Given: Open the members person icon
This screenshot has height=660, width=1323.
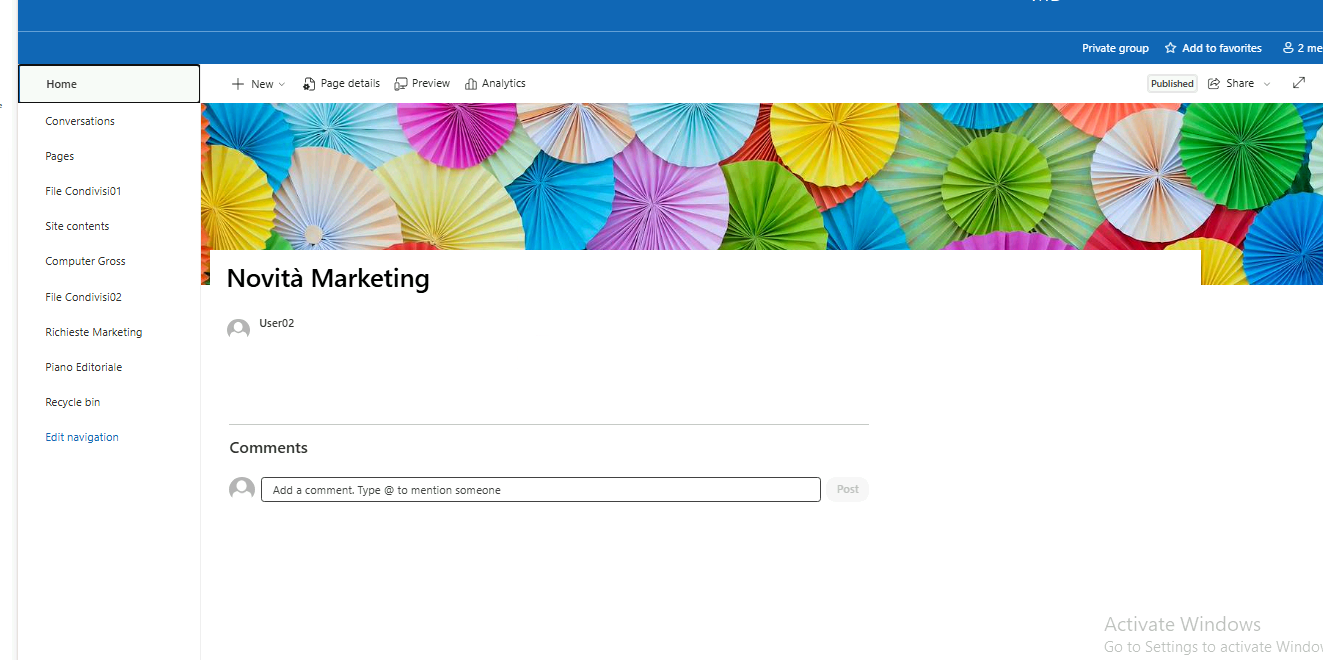Looking at the screenshot, I should [x=1288, y=48].
